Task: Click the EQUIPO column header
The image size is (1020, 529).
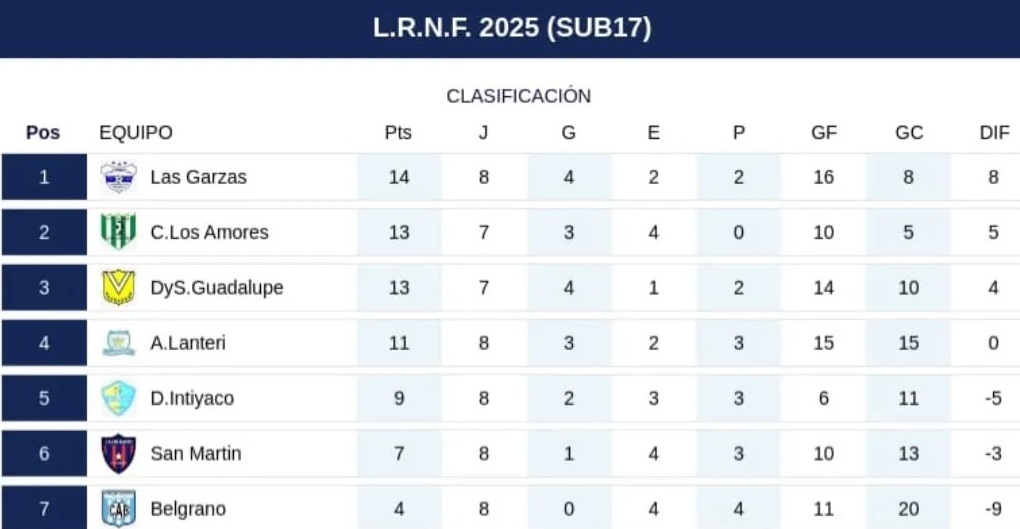Action: coord(136,133)
